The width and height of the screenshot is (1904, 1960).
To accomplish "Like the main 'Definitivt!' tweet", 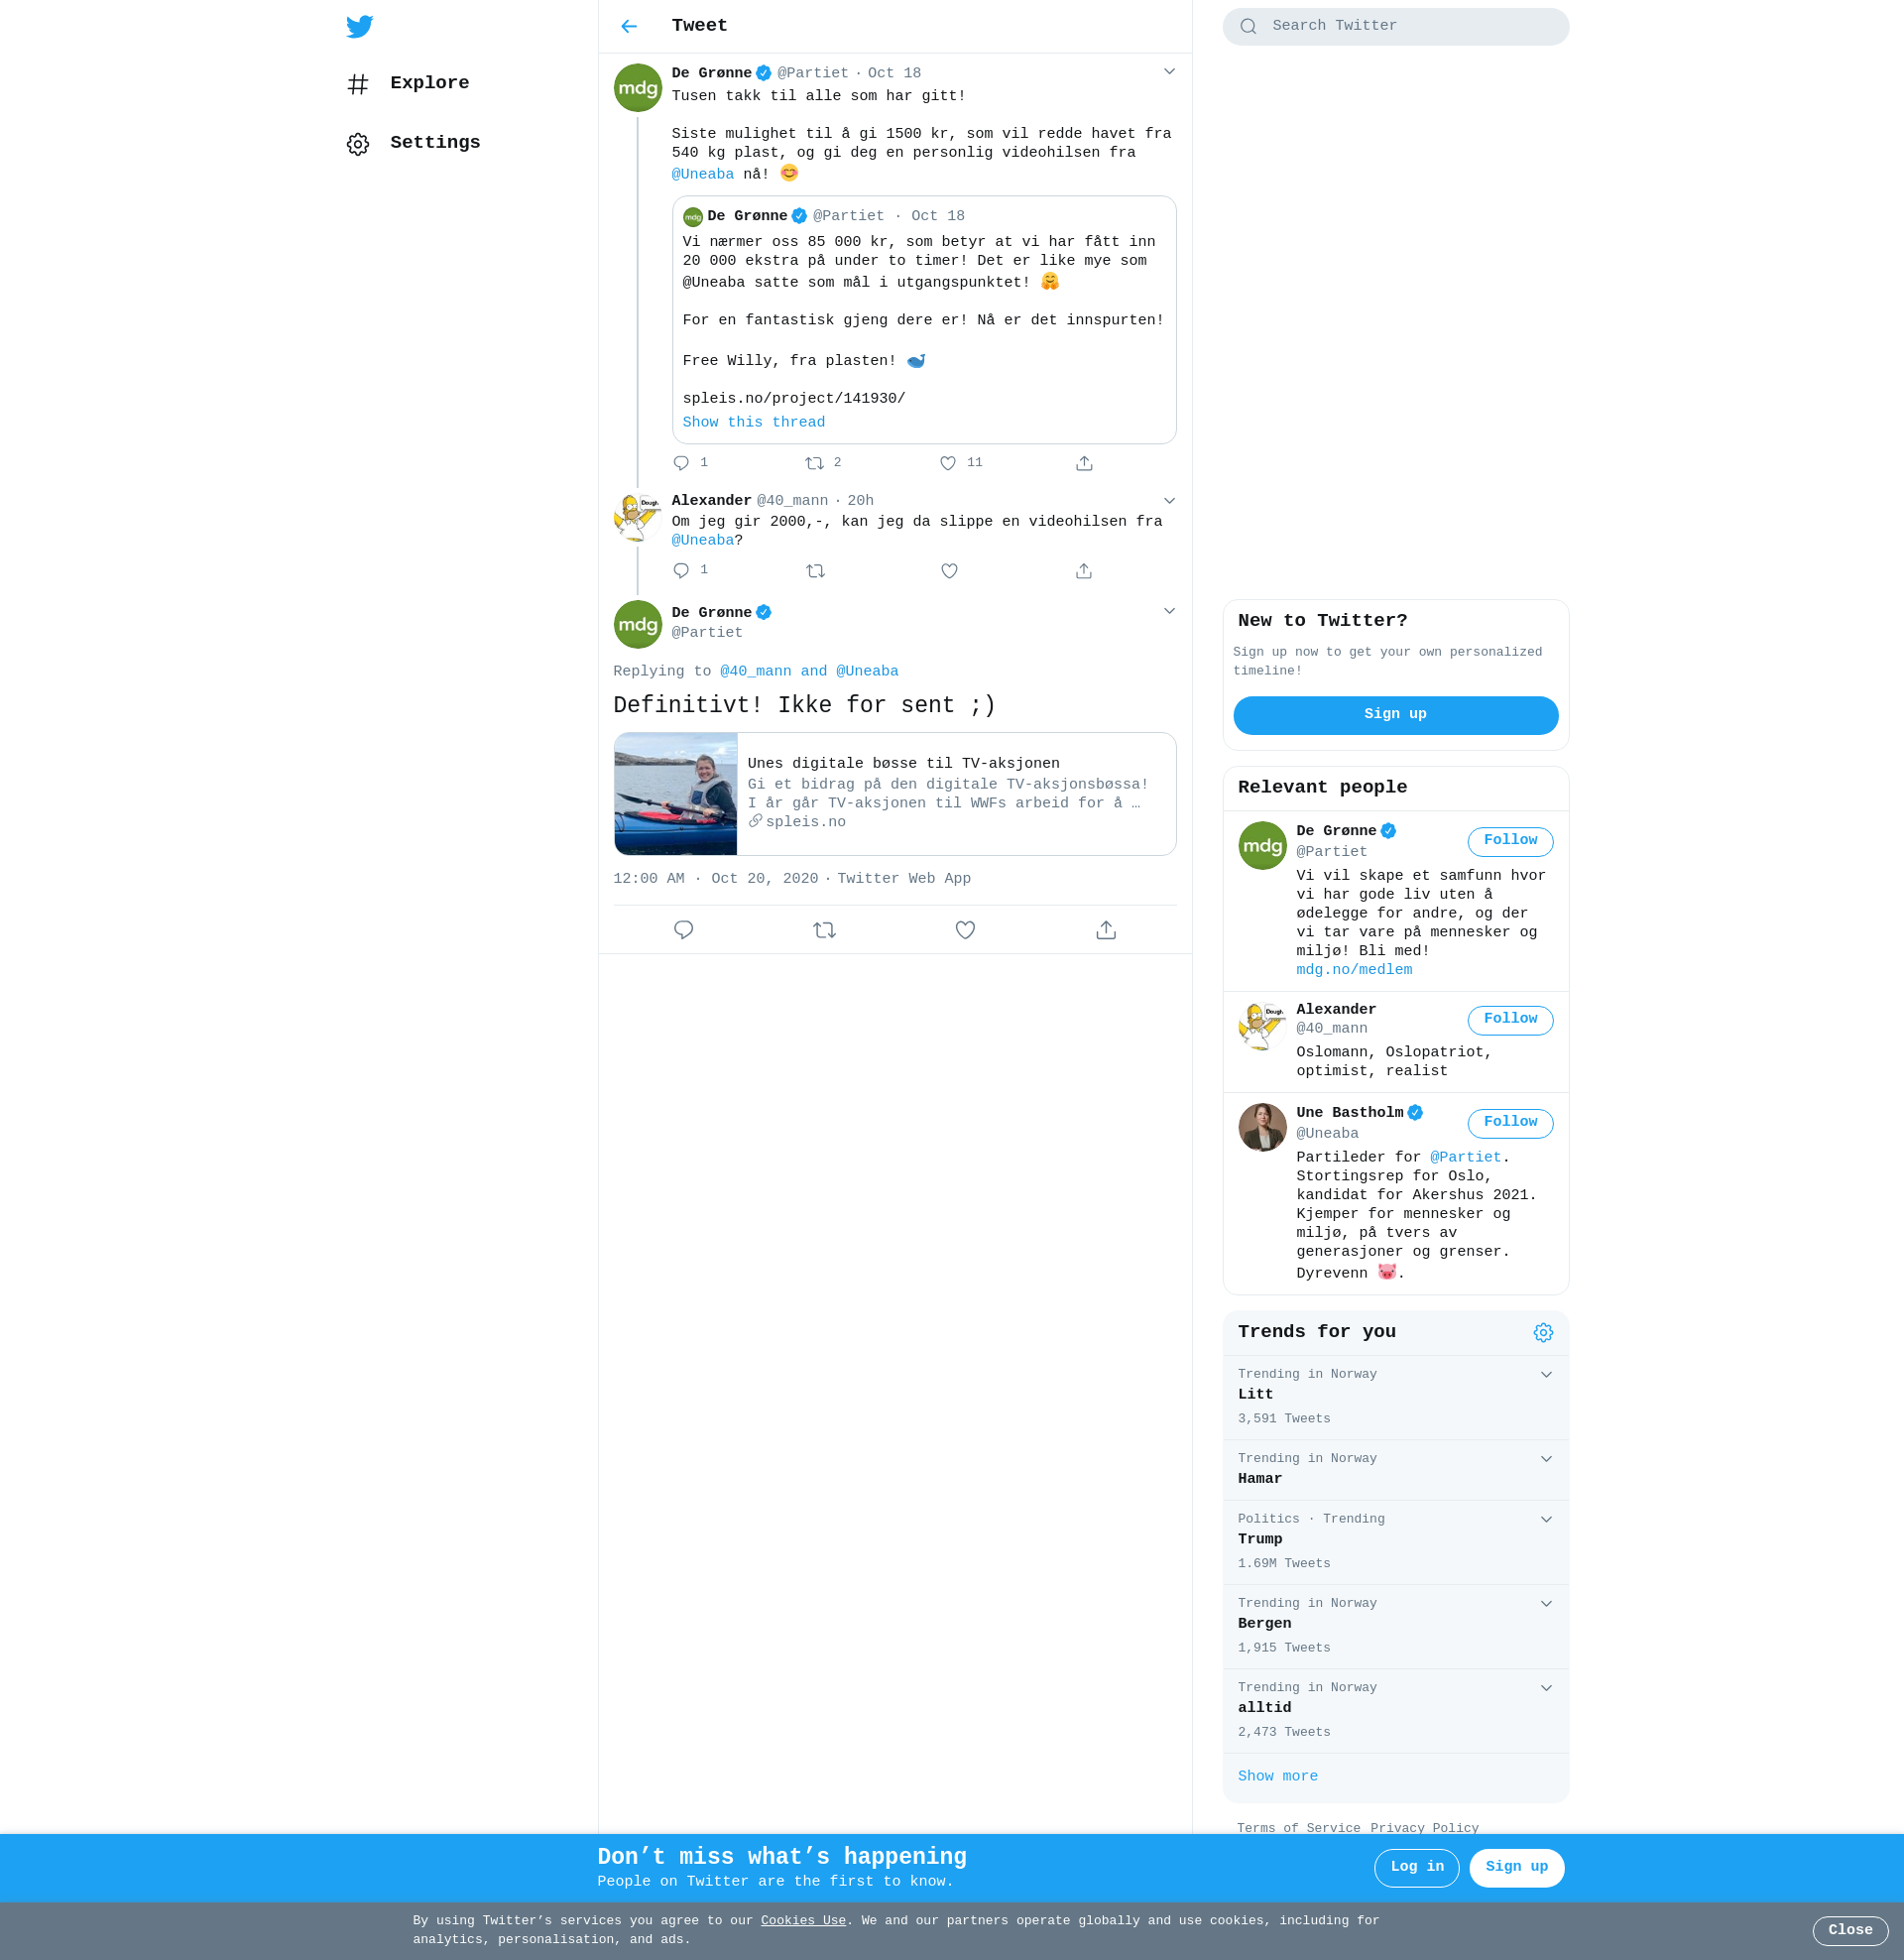I will [x=965, y=930].
